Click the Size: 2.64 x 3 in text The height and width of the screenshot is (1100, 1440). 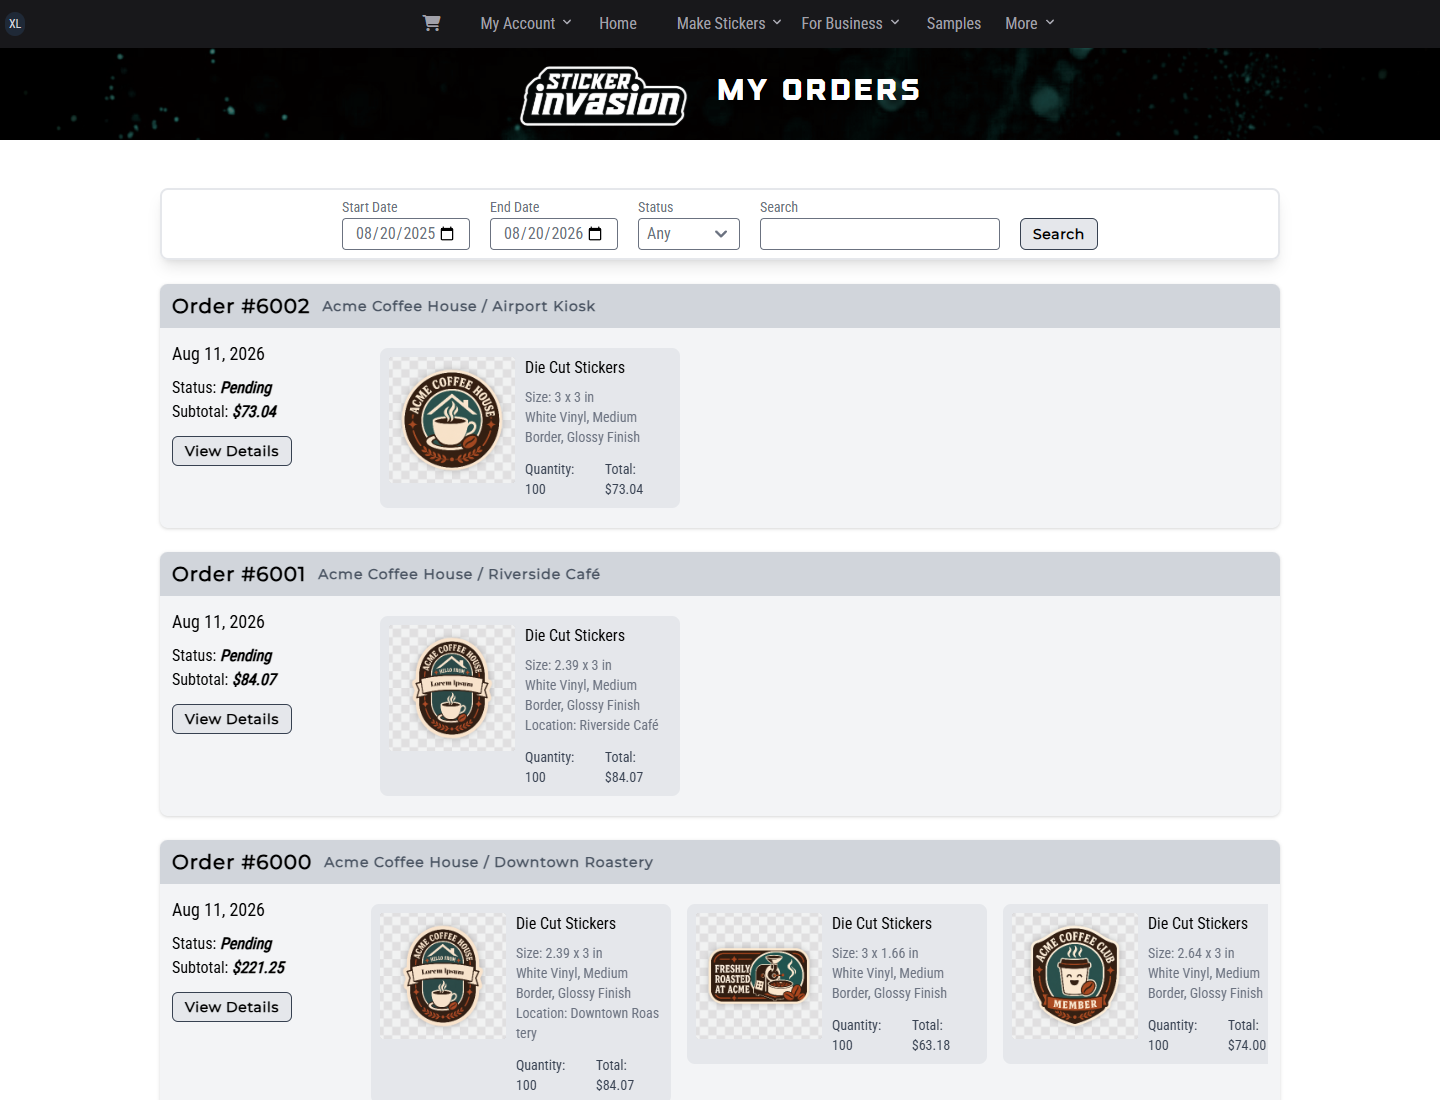tap(1191, 953)
